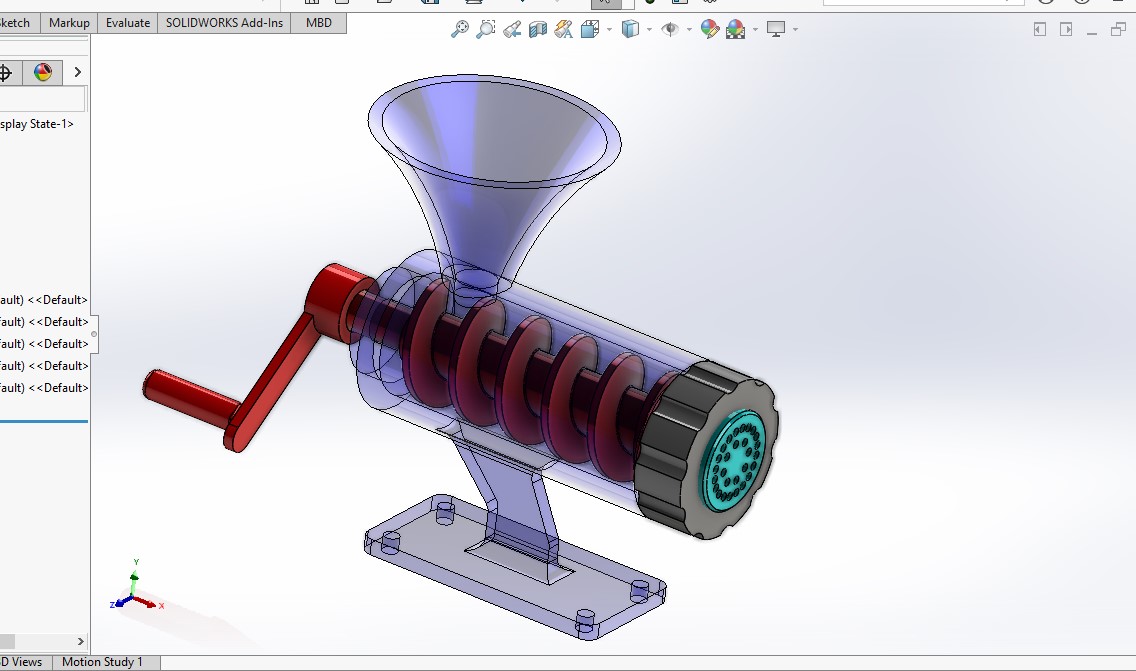1136x671 pixels.
Task: Click the Y axis of the triad
Action: click(134, 578)
